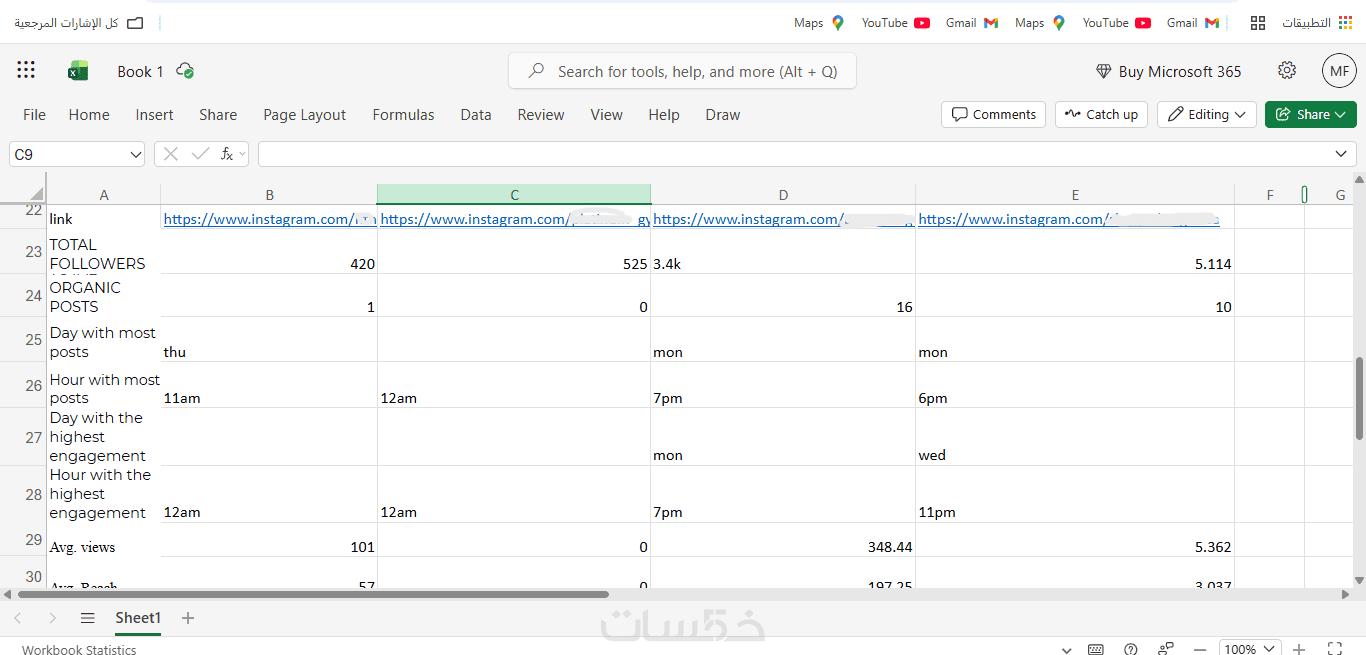Zoom out with minus icon
This screenshot has height=655, width=1366.
(1200, 649)
